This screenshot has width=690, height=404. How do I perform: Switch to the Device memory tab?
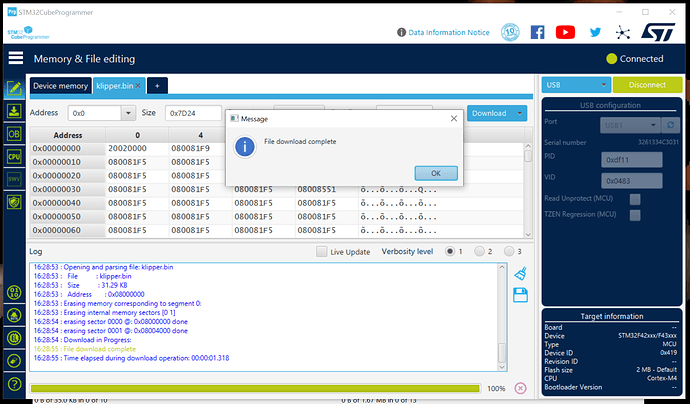(x=60, y=86)
